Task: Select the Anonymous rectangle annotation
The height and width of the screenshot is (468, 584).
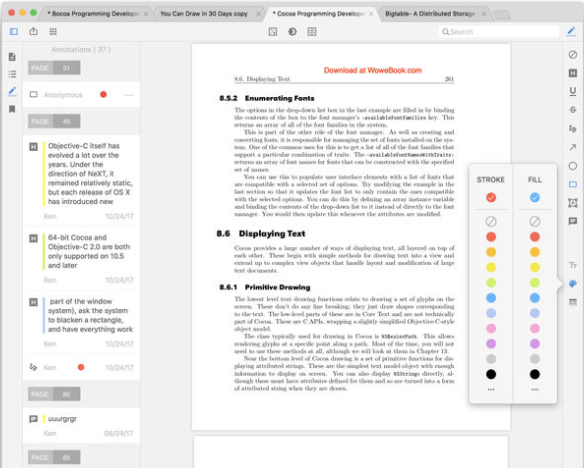Action: 81,95
